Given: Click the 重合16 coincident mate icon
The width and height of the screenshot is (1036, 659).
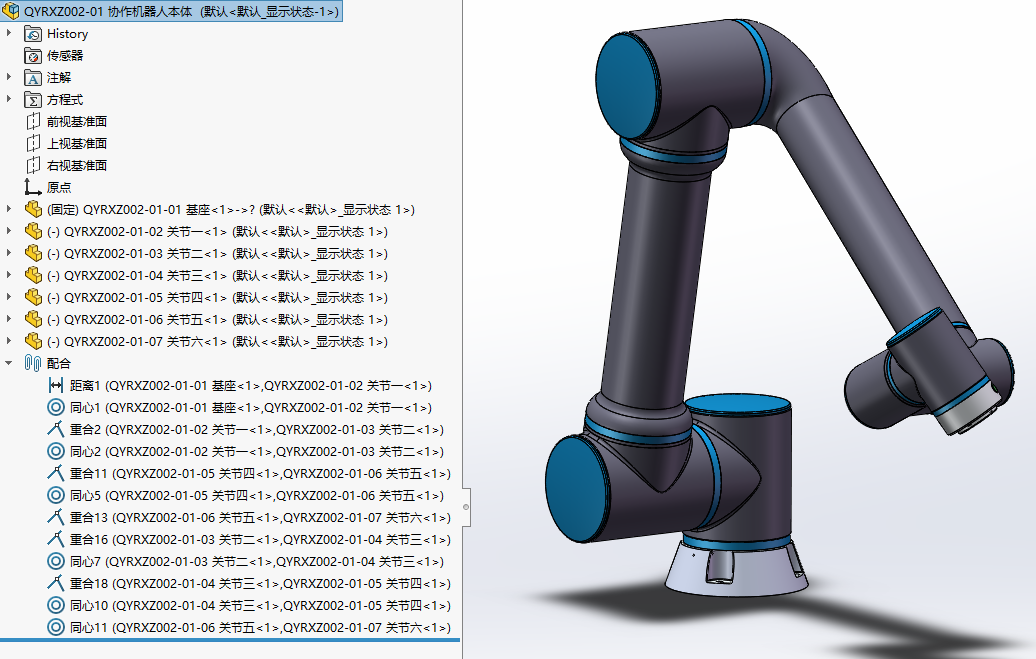Looking at the screenshot, I should [56, 539].
